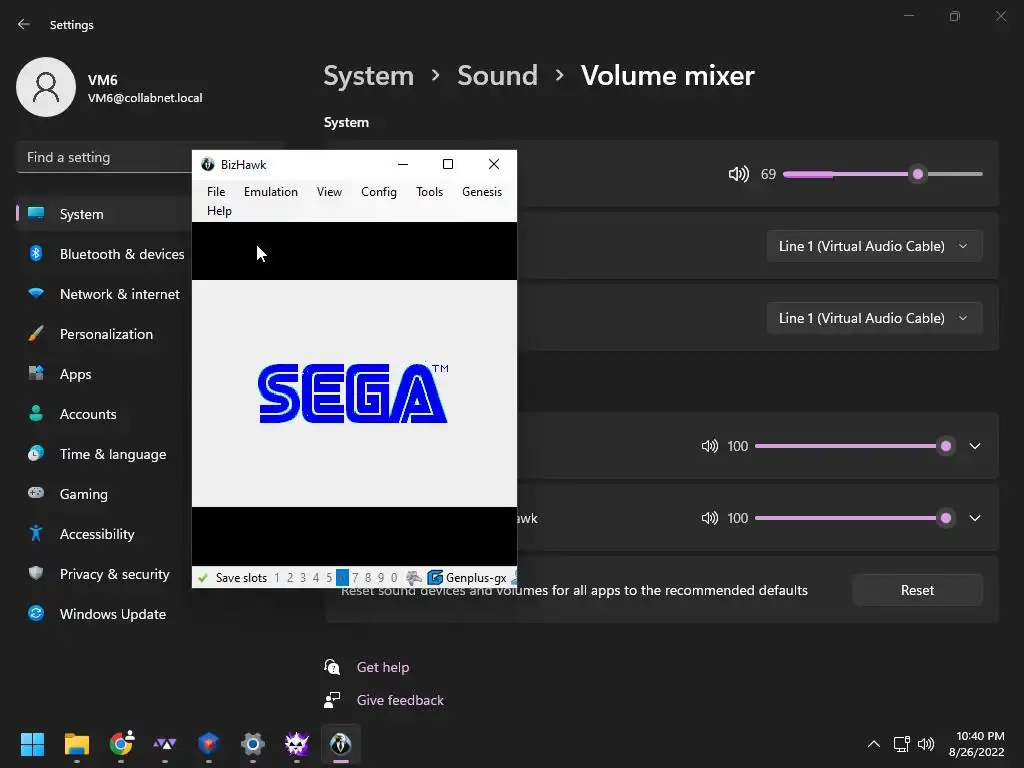This screenshot has width=1024, height=768.
Task: Expand the BizHawk app volume row chevron
Action: pyautogui.click(x=975, y=518)
